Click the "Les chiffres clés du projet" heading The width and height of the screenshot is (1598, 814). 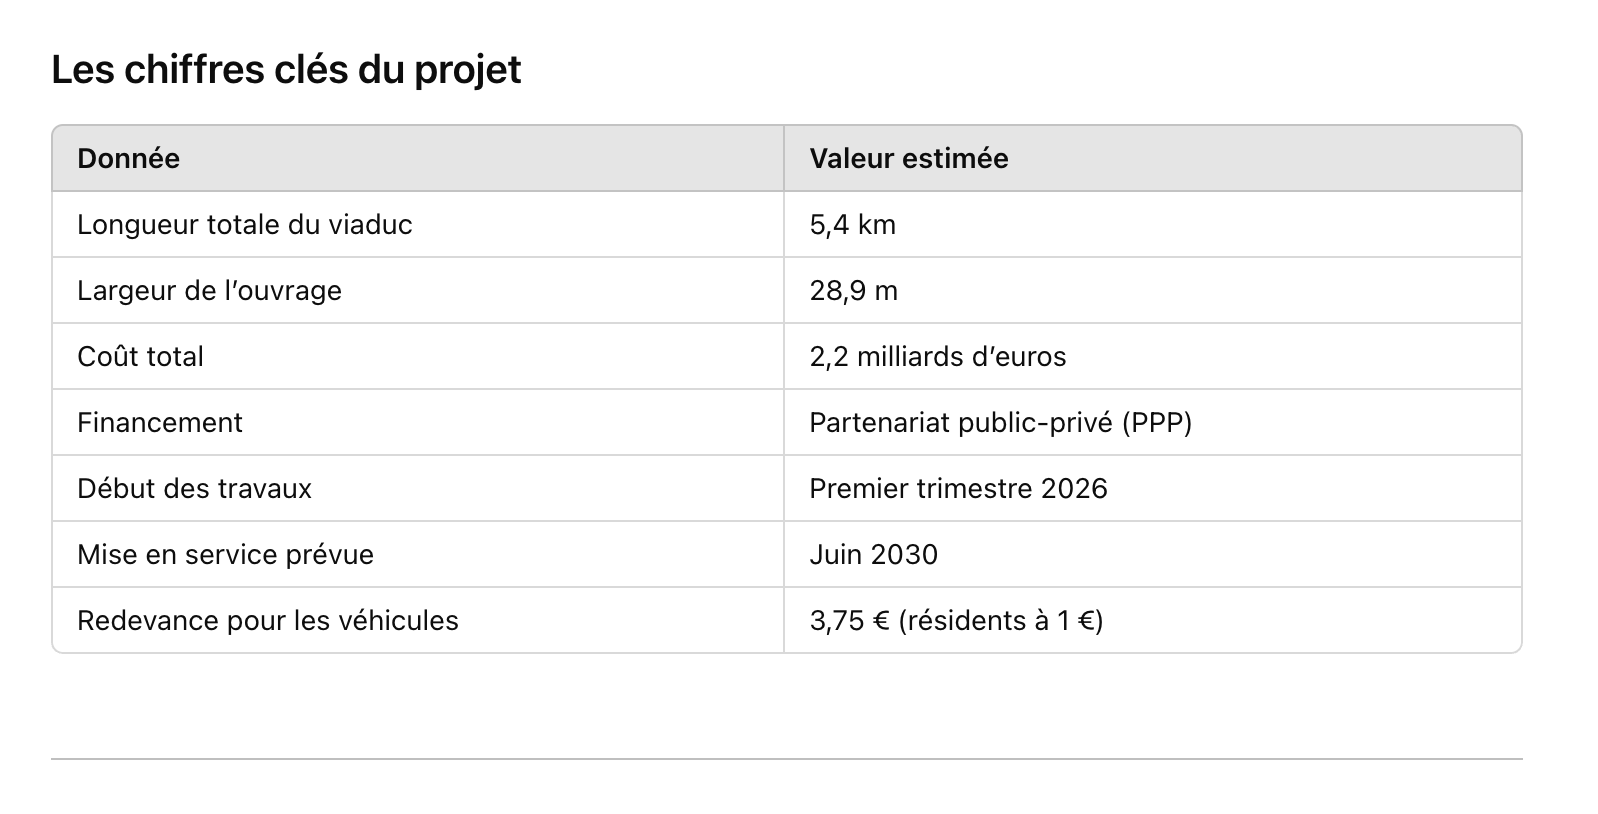pyautogui.click(x=286, y=70)
